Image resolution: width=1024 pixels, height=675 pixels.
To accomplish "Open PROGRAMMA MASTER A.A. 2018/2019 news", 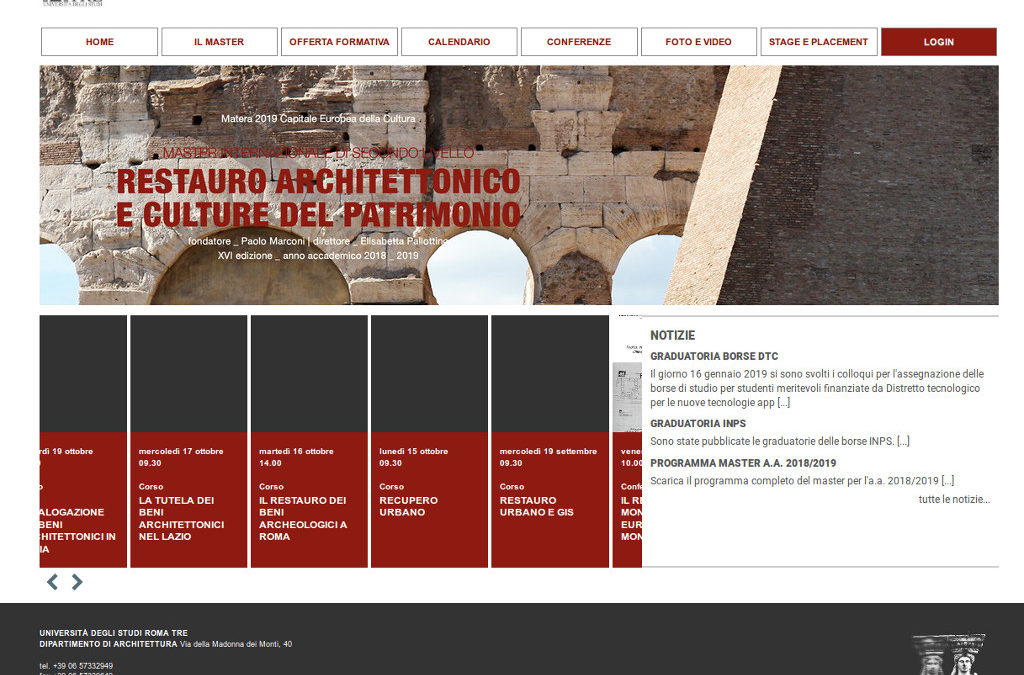I will pyautogui.click(x=743, y=463).
